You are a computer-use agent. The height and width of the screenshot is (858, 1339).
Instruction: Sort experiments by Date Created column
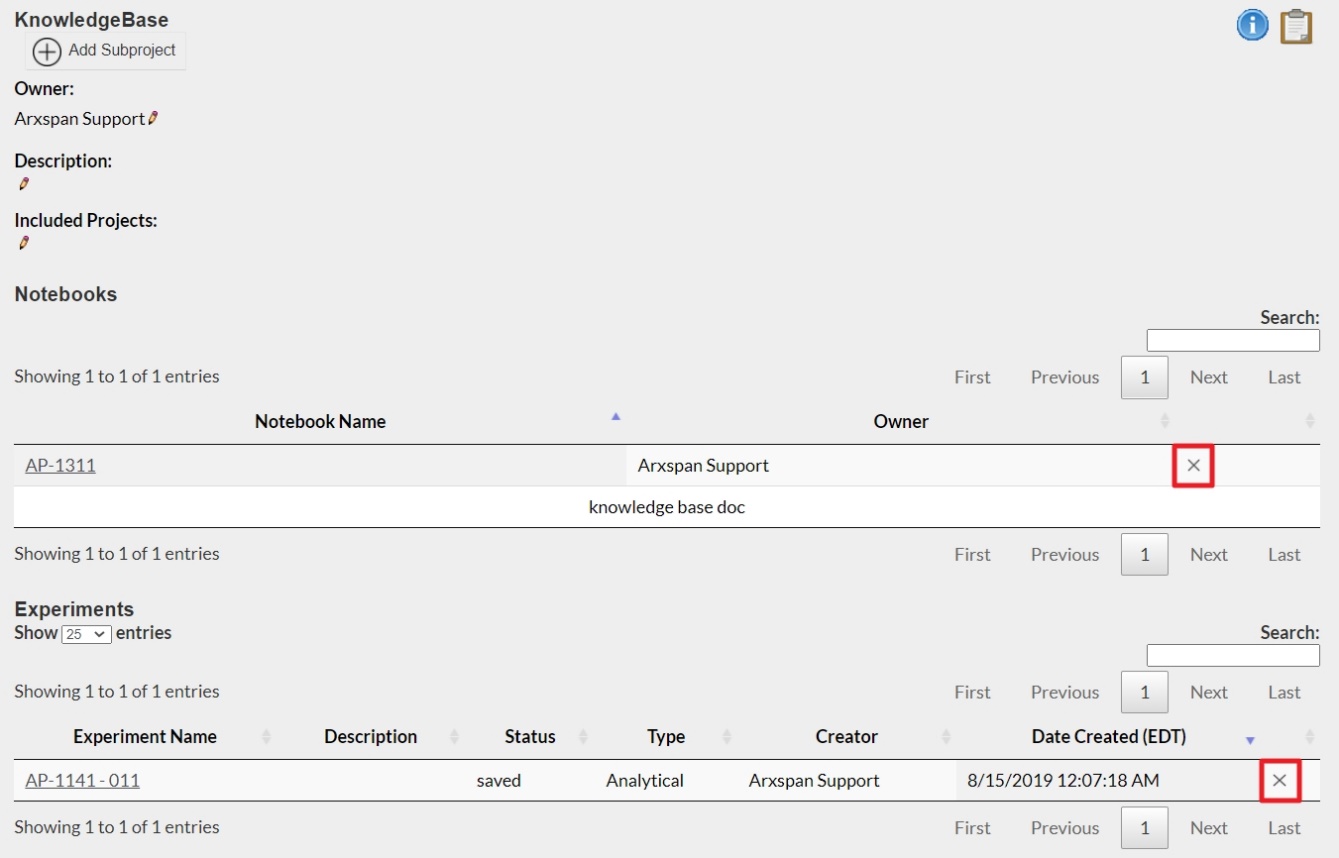pos(1108,737)
